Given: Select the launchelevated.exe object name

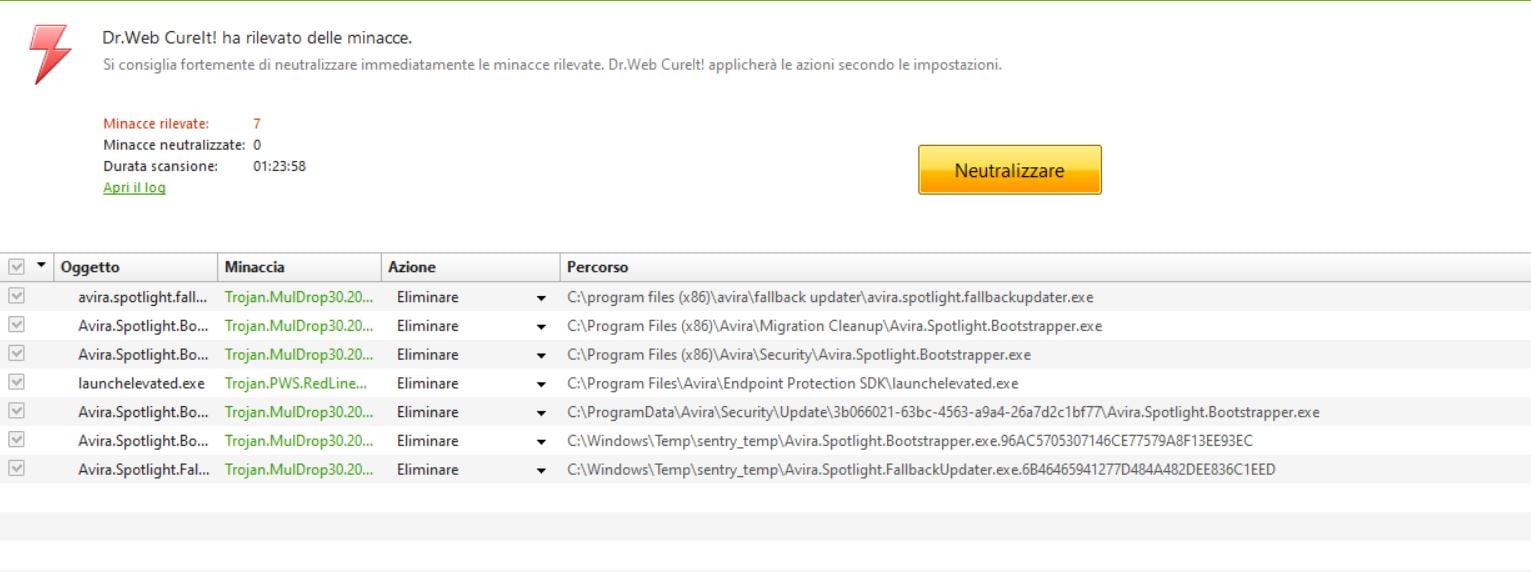Looking at the screenshot, I should 141,383.
